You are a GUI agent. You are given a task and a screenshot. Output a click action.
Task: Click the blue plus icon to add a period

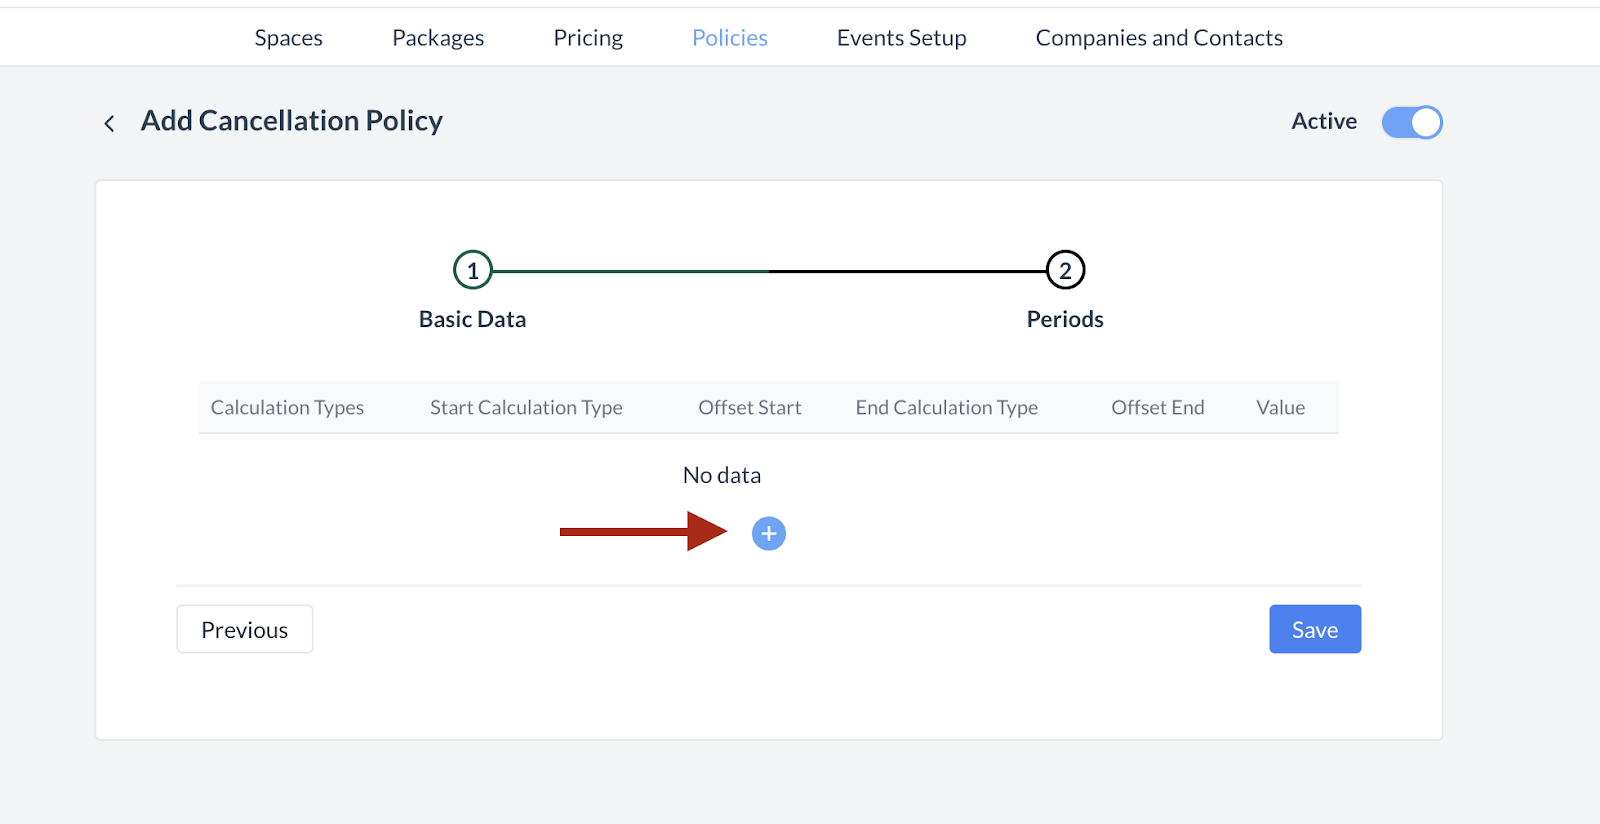point(768,534)
